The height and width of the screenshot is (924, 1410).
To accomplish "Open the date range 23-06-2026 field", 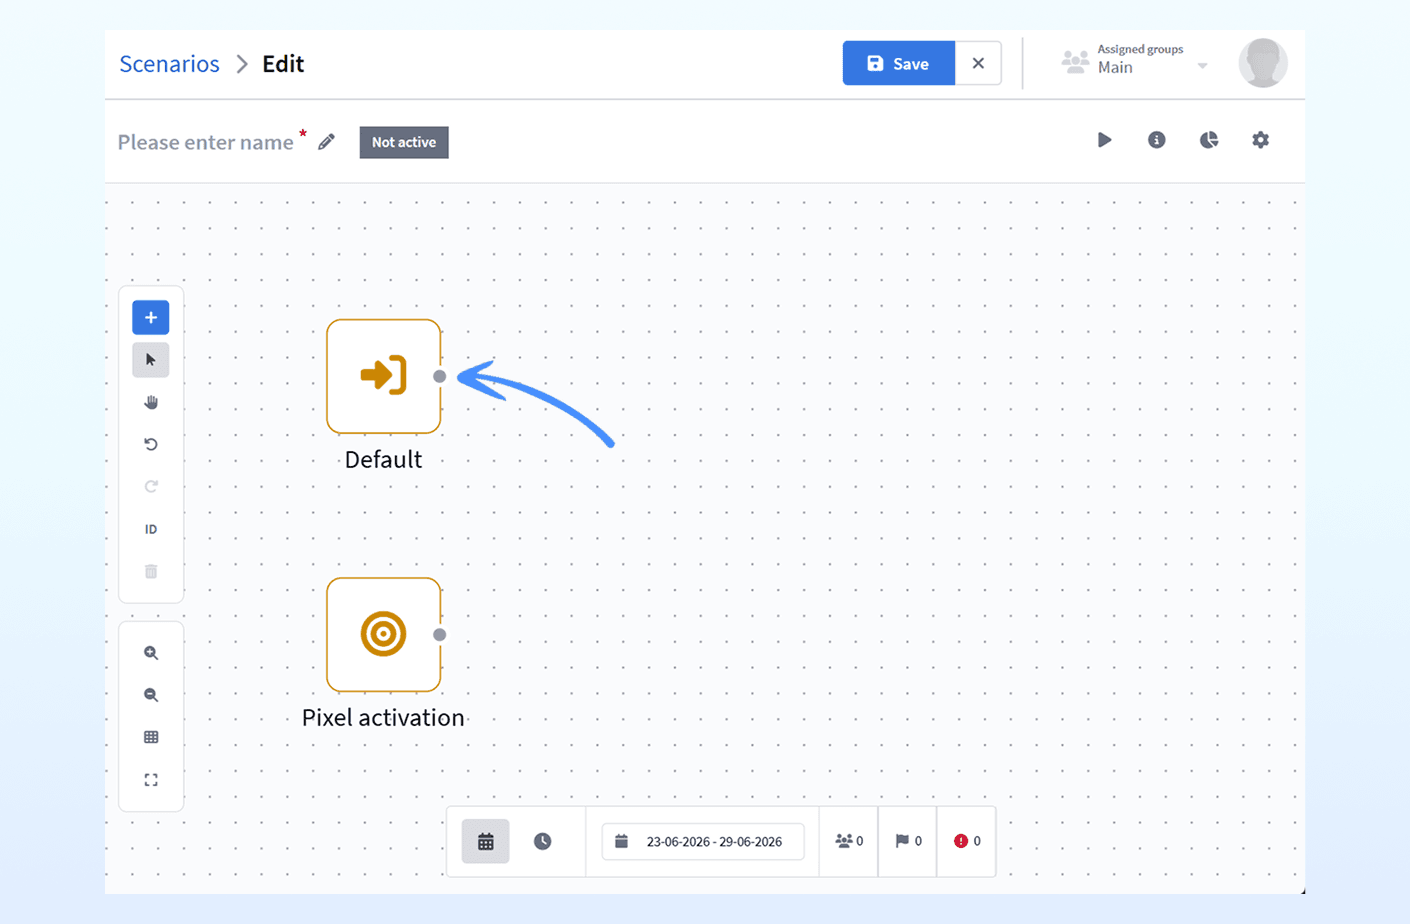I will pyautogui.click(x=703, y=841).
